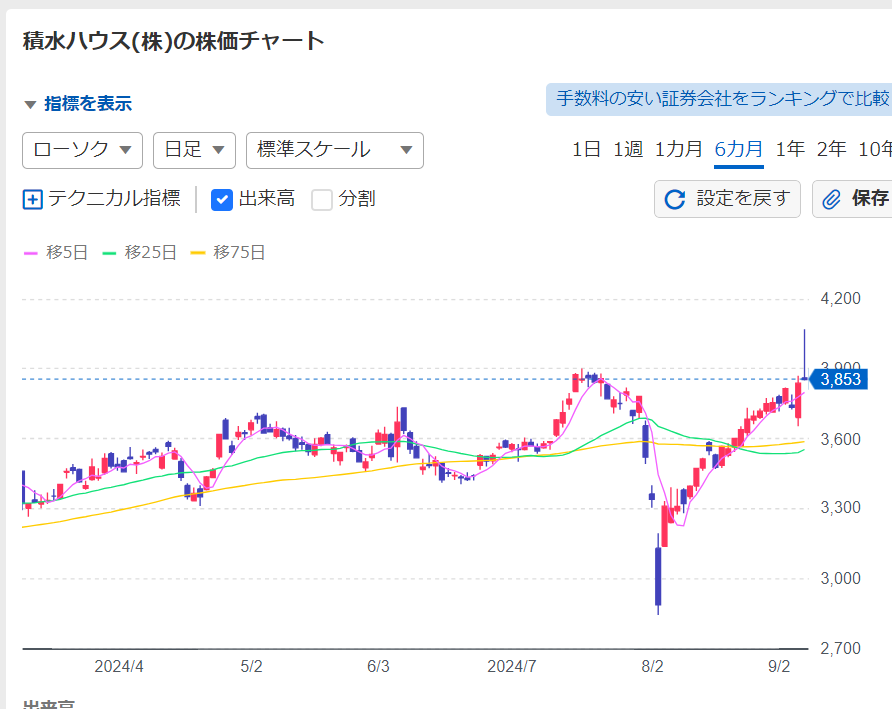892x709 pixels.
Task: Open the 手数料の安い証券会社 ranking link
Action: click(x=719, y=99)
